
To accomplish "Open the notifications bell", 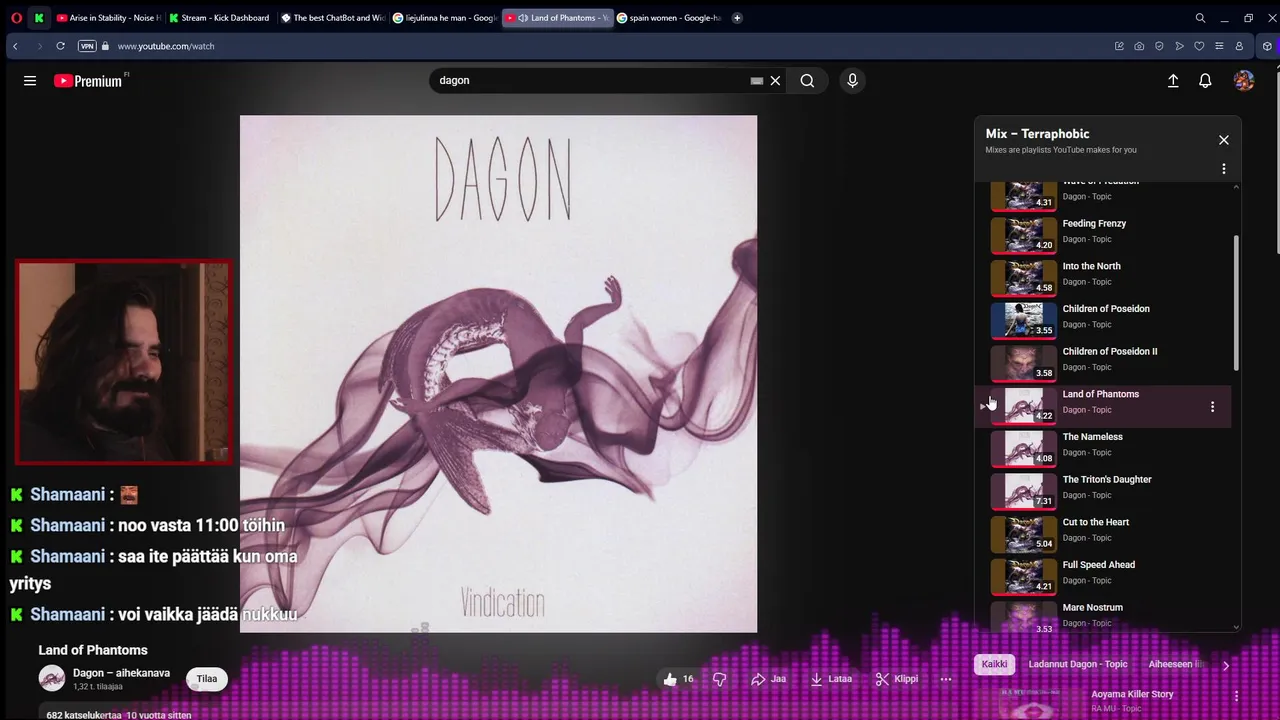I will pos(1205,81).
